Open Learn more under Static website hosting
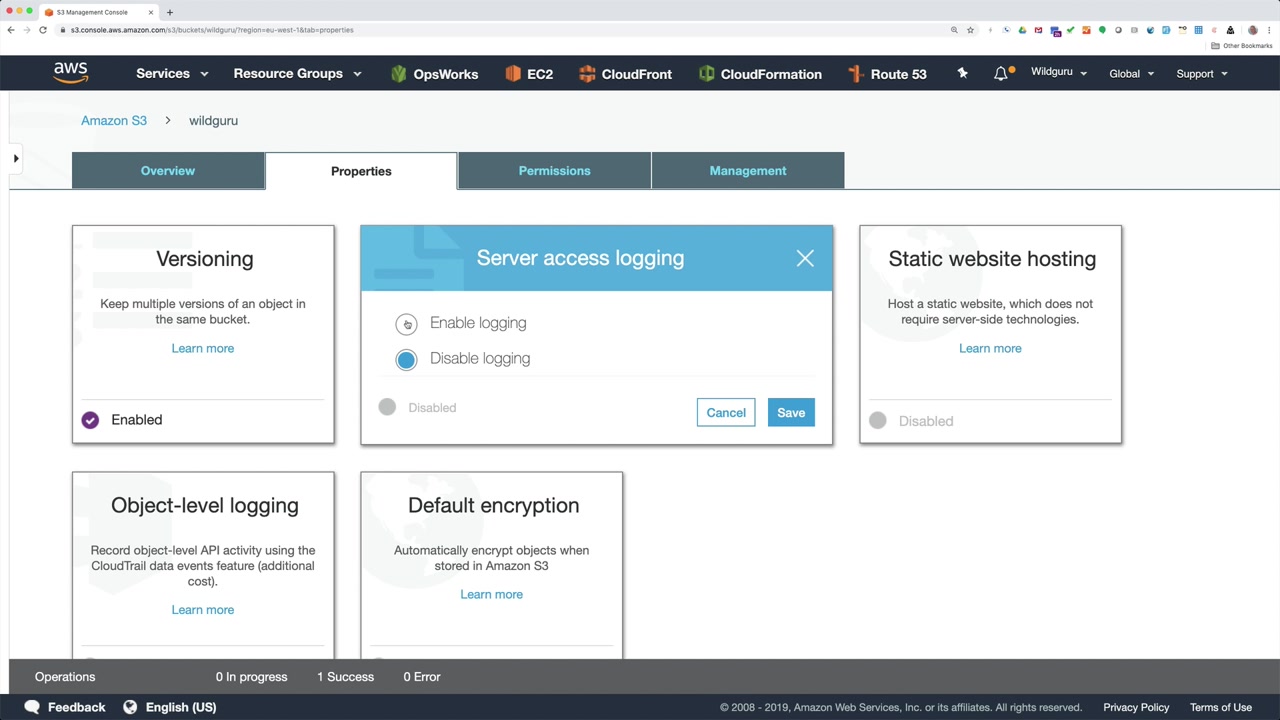 [x=990, y=349]
